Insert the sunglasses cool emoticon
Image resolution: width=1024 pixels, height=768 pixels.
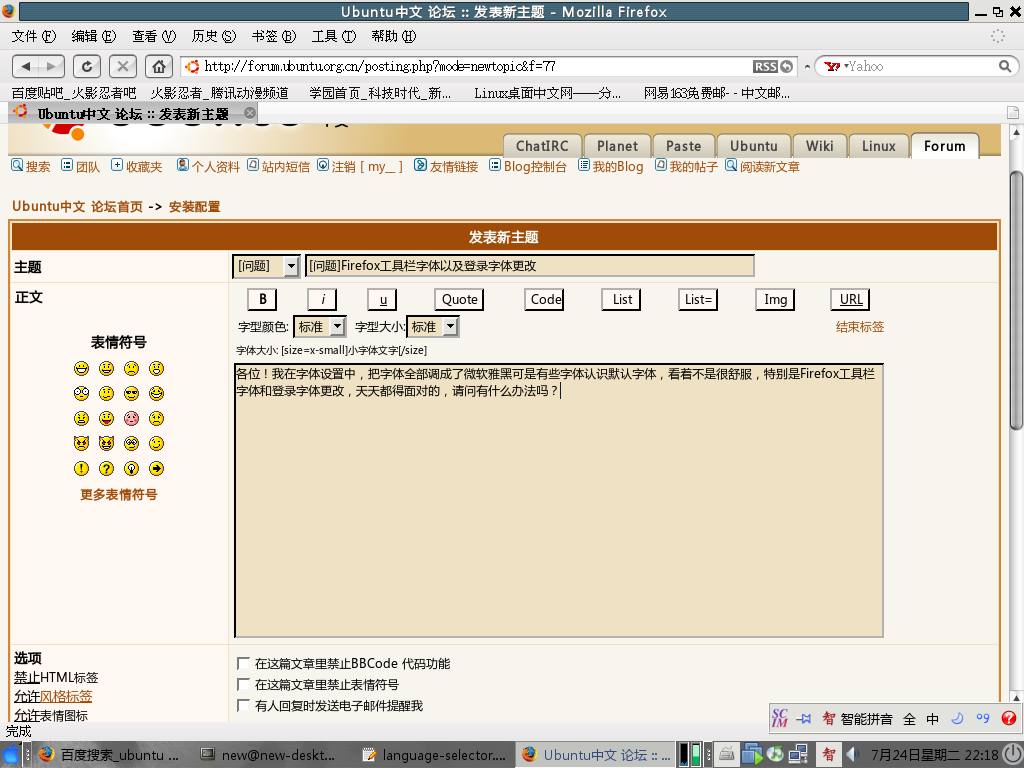tap(131, 393)
